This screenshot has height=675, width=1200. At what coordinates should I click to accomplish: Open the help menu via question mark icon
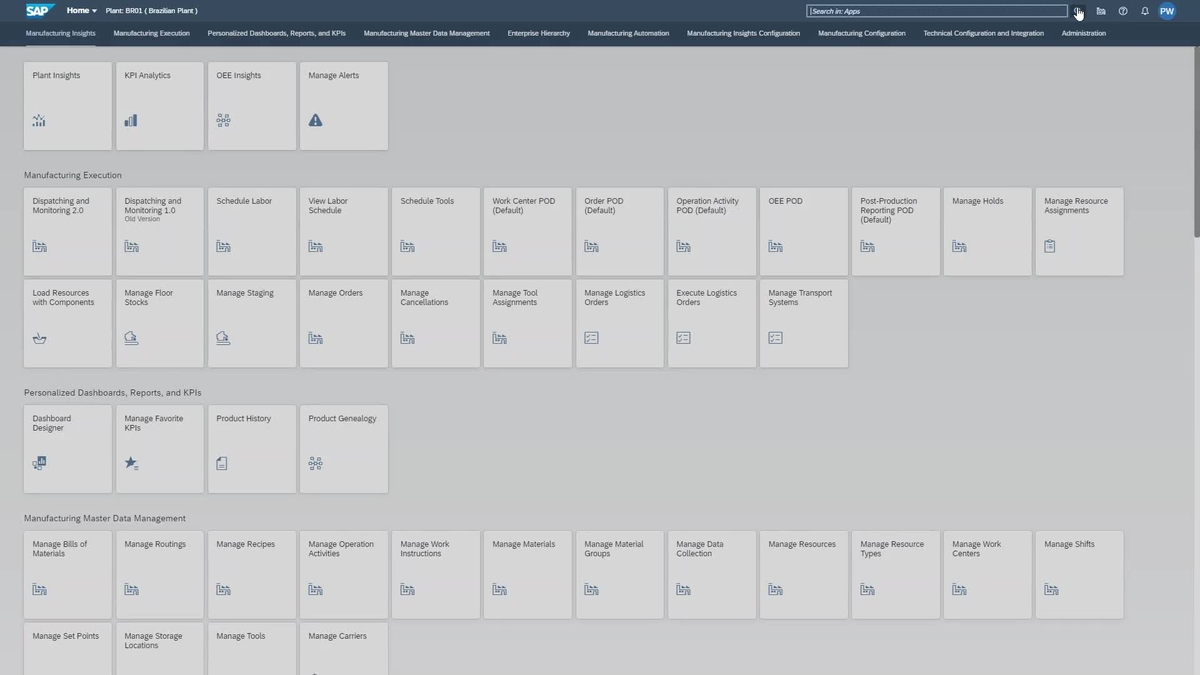pyautogui.click(x=1122, y=11)
